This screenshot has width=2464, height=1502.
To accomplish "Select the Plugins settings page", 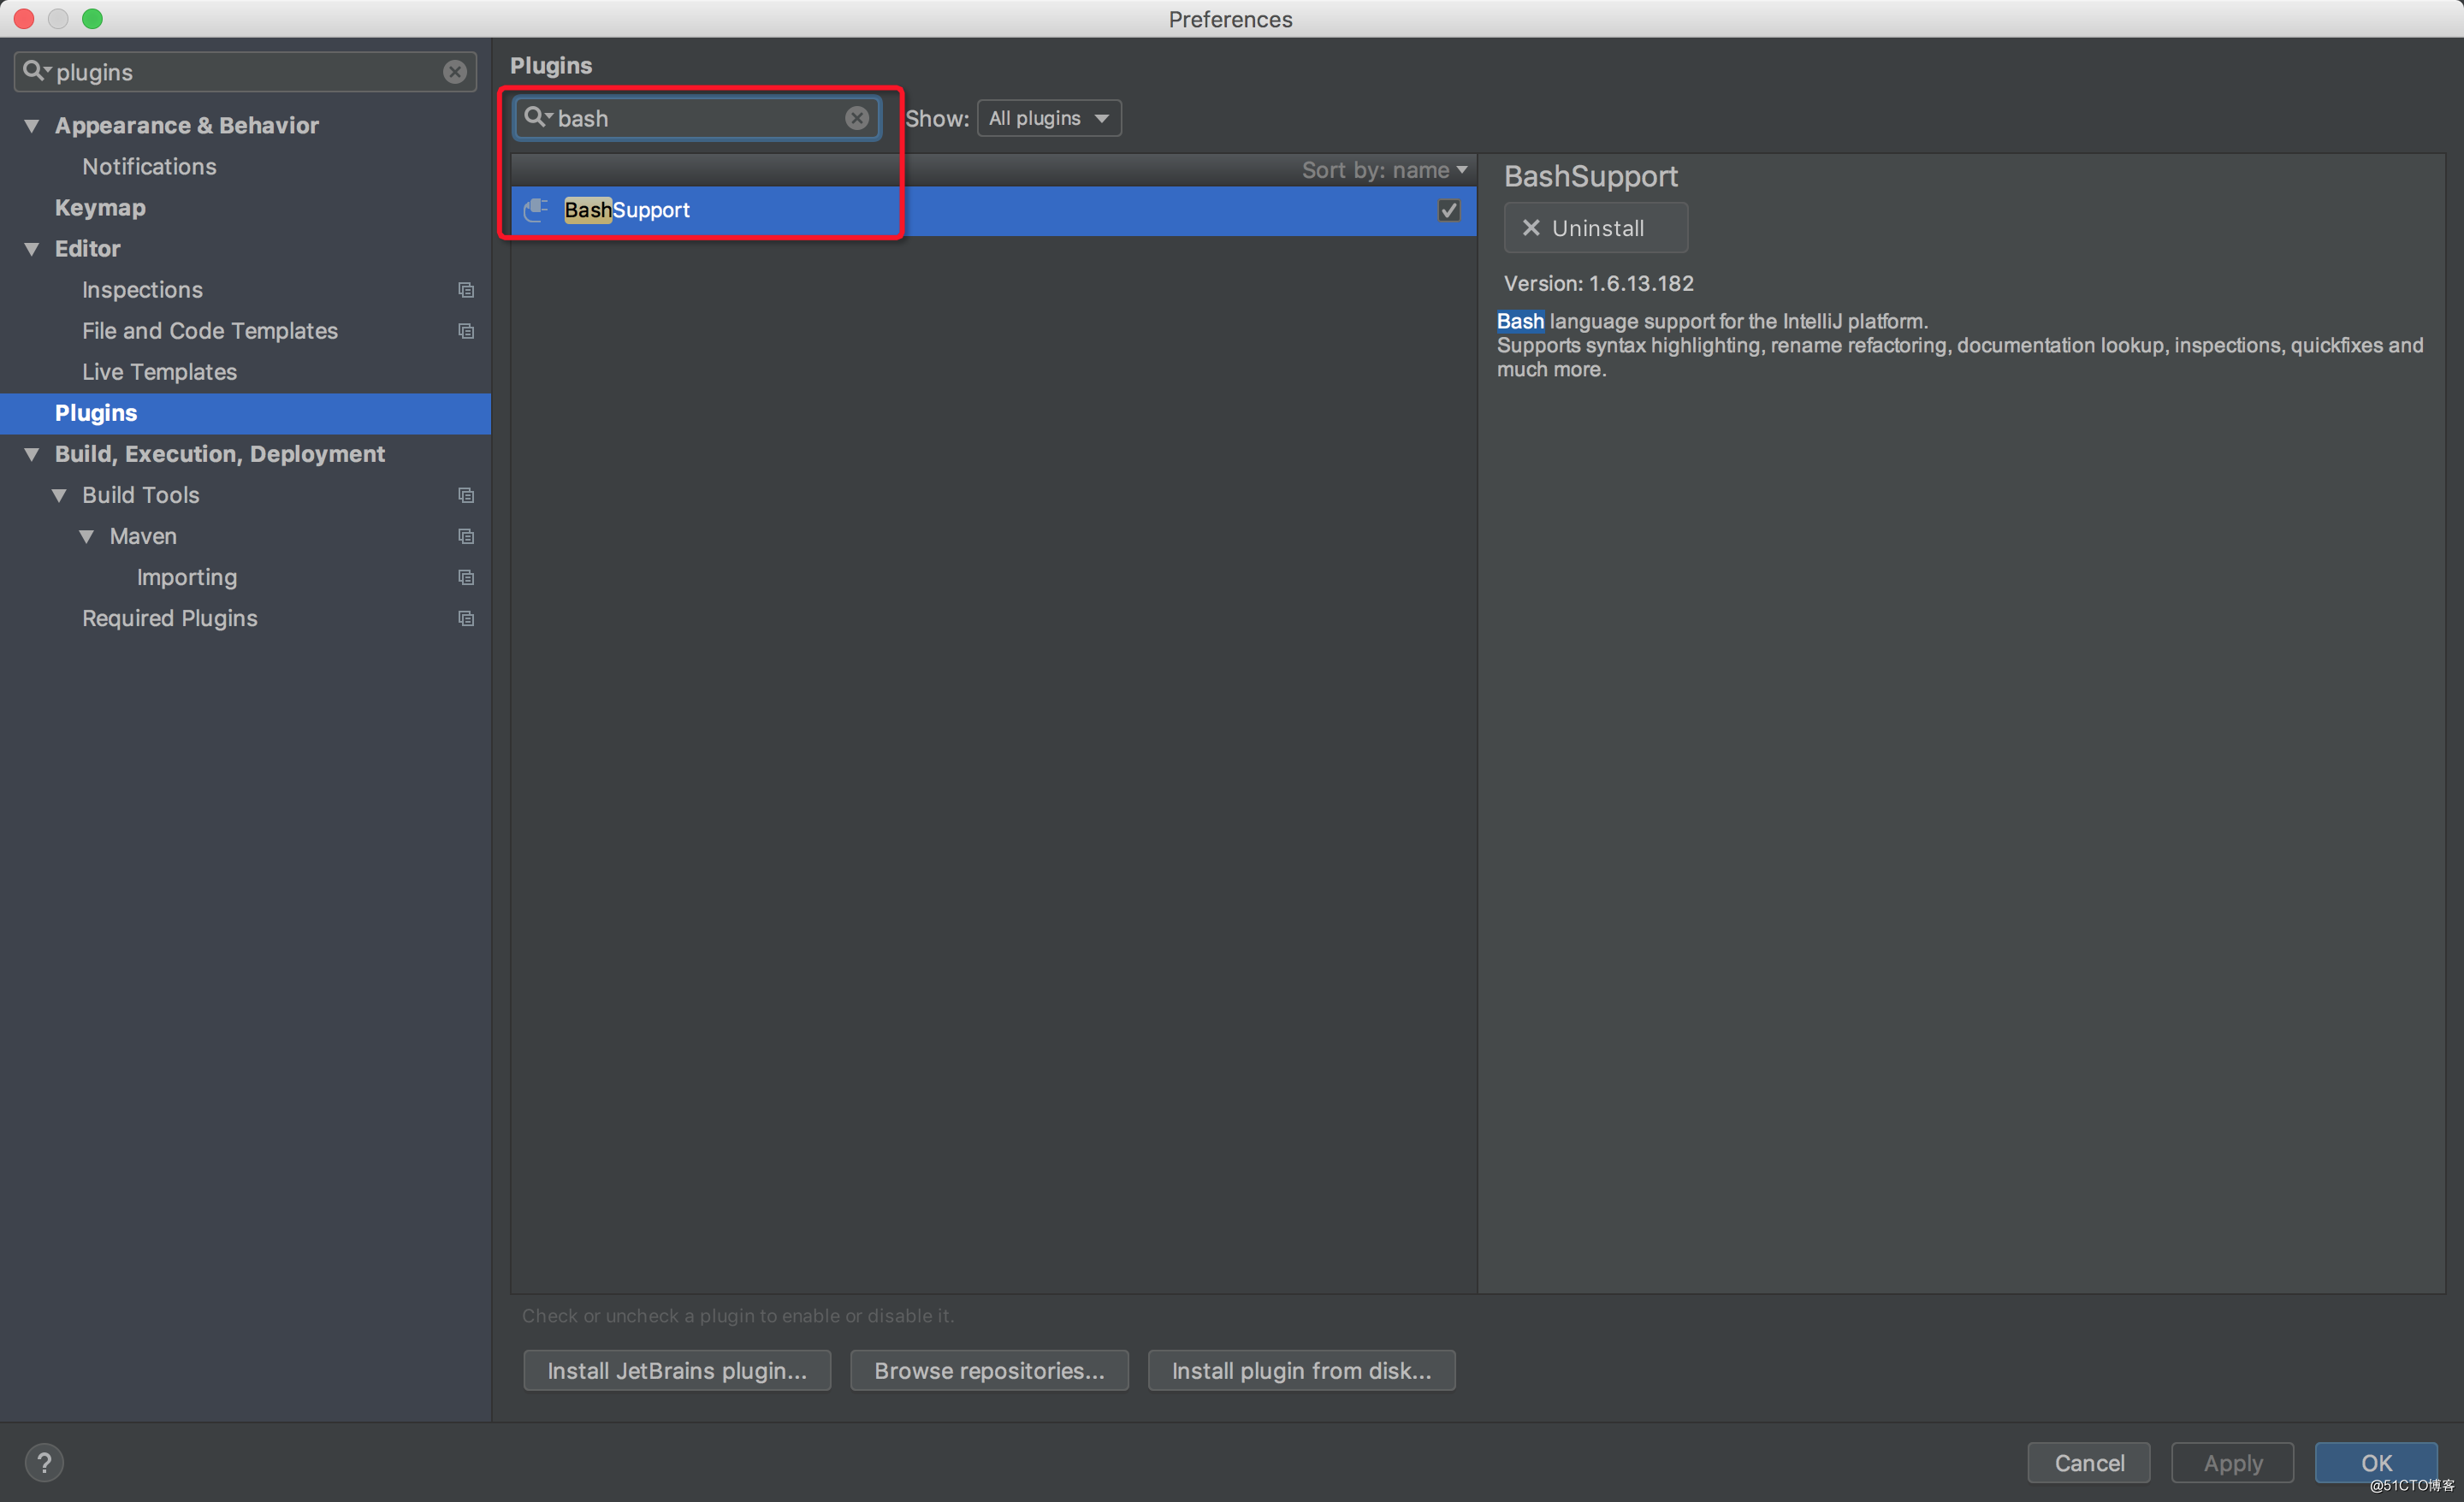I will 245,413.
